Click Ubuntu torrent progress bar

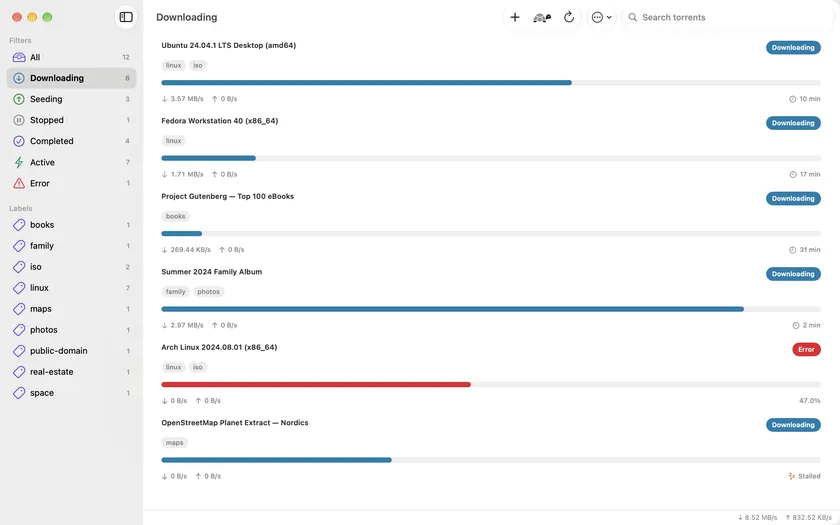point(491,82)
